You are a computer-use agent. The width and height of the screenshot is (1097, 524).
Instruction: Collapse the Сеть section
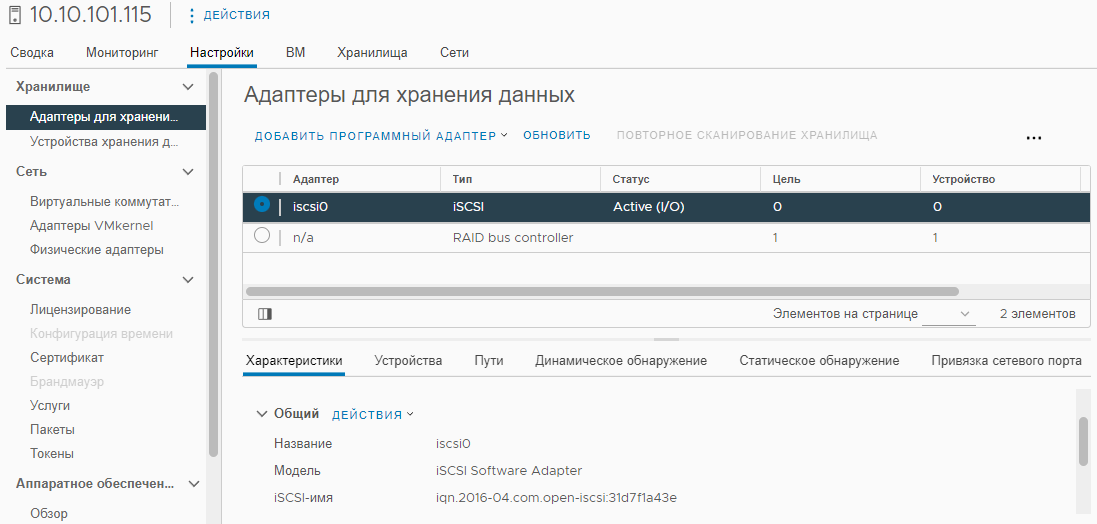click(187, 172)
